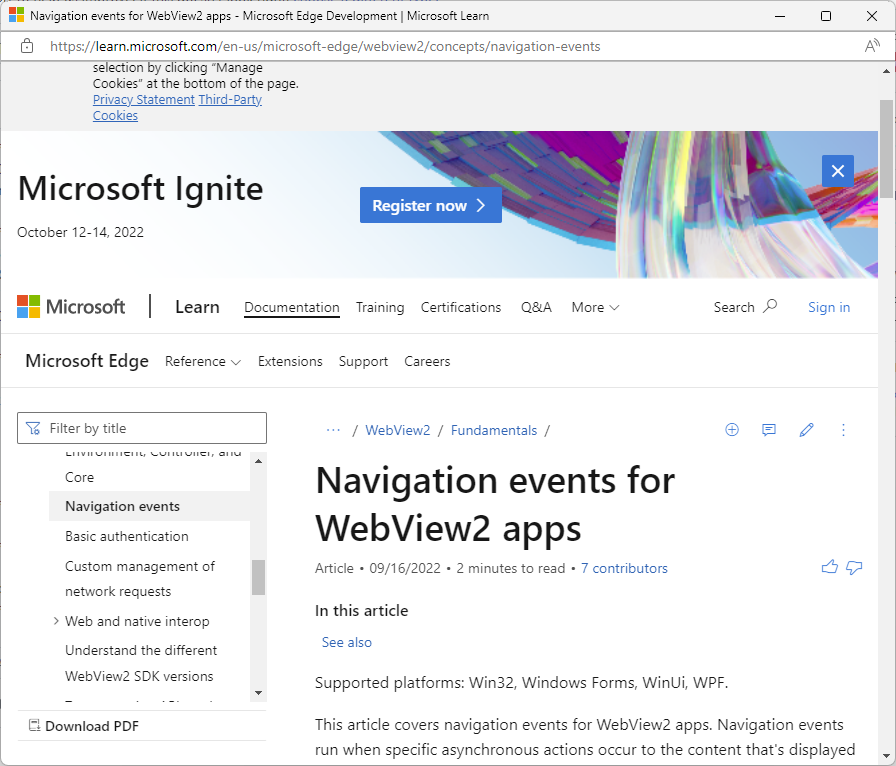
Task: Open the 7 contributors link
Action: click(x=624, y=567)
